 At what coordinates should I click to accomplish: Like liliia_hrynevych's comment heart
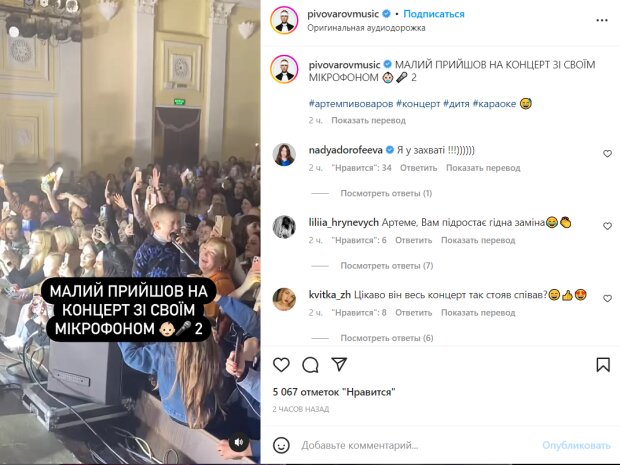coord(607,226)
